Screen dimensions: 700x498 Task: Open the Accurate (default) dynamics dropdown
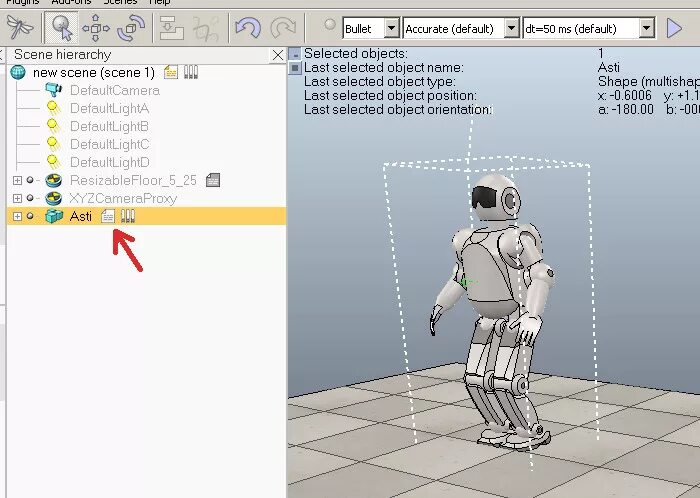512,29
